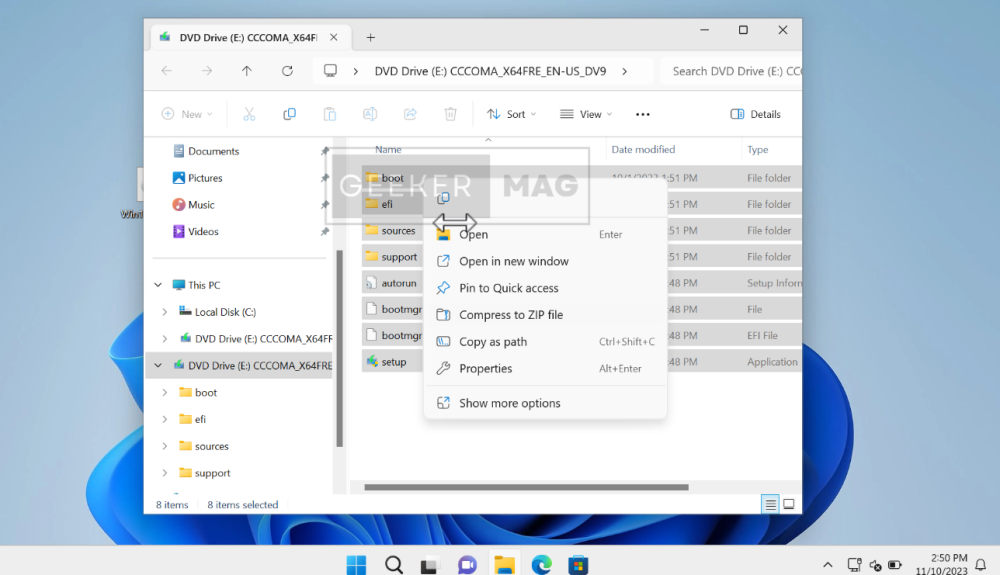Click File Explorer icon on taskbar

504,564
